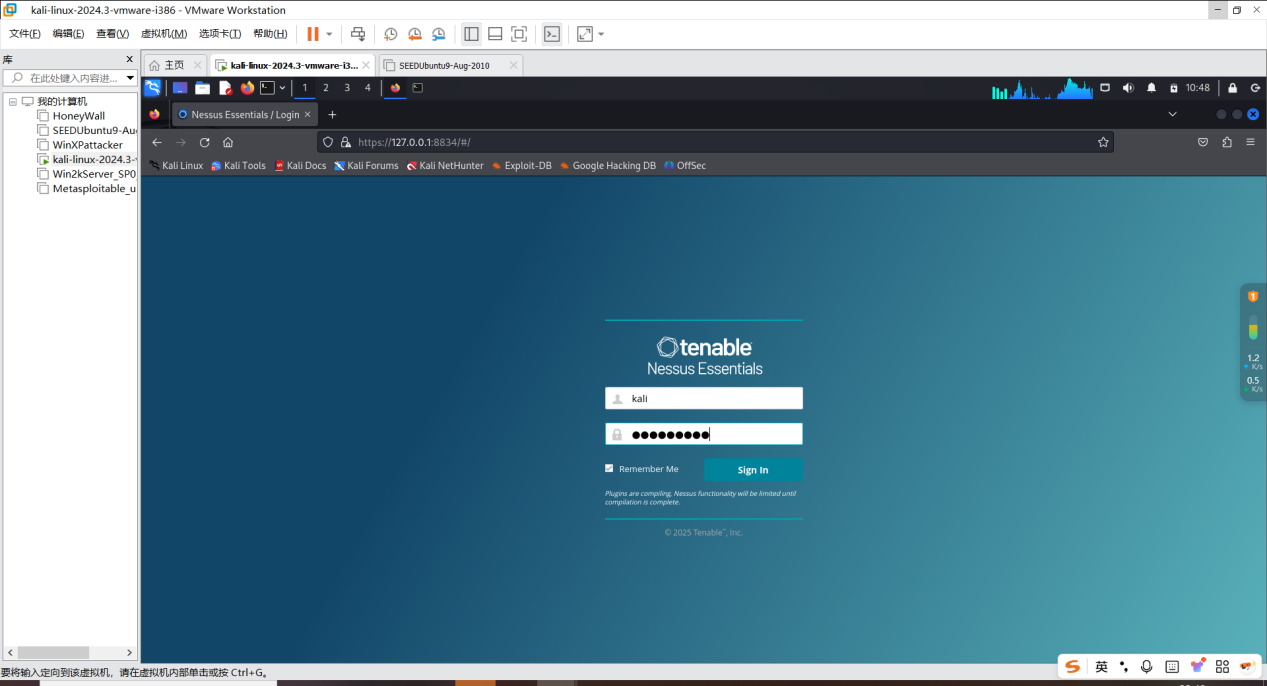Viewport: 1267px width, 686px height.
Task: Toggle the Remember Me checkbox
Action: [609, 468]
